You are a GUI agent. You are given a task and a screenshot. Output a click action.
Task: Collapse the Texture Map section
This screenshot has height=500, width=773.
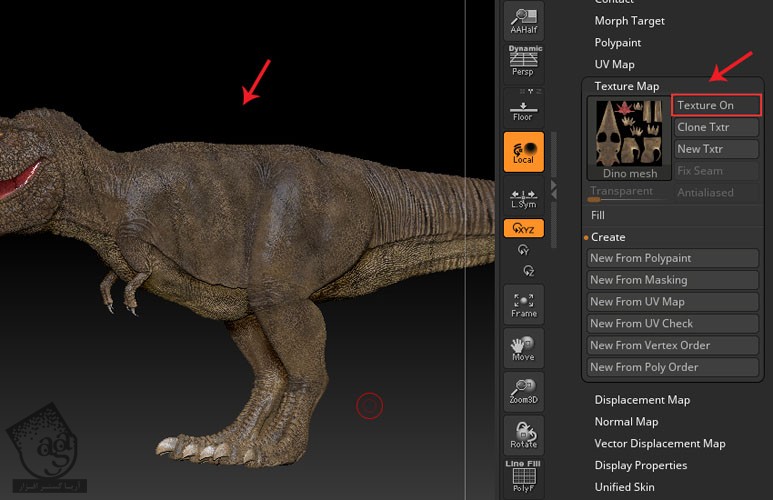tap(627, 86)
